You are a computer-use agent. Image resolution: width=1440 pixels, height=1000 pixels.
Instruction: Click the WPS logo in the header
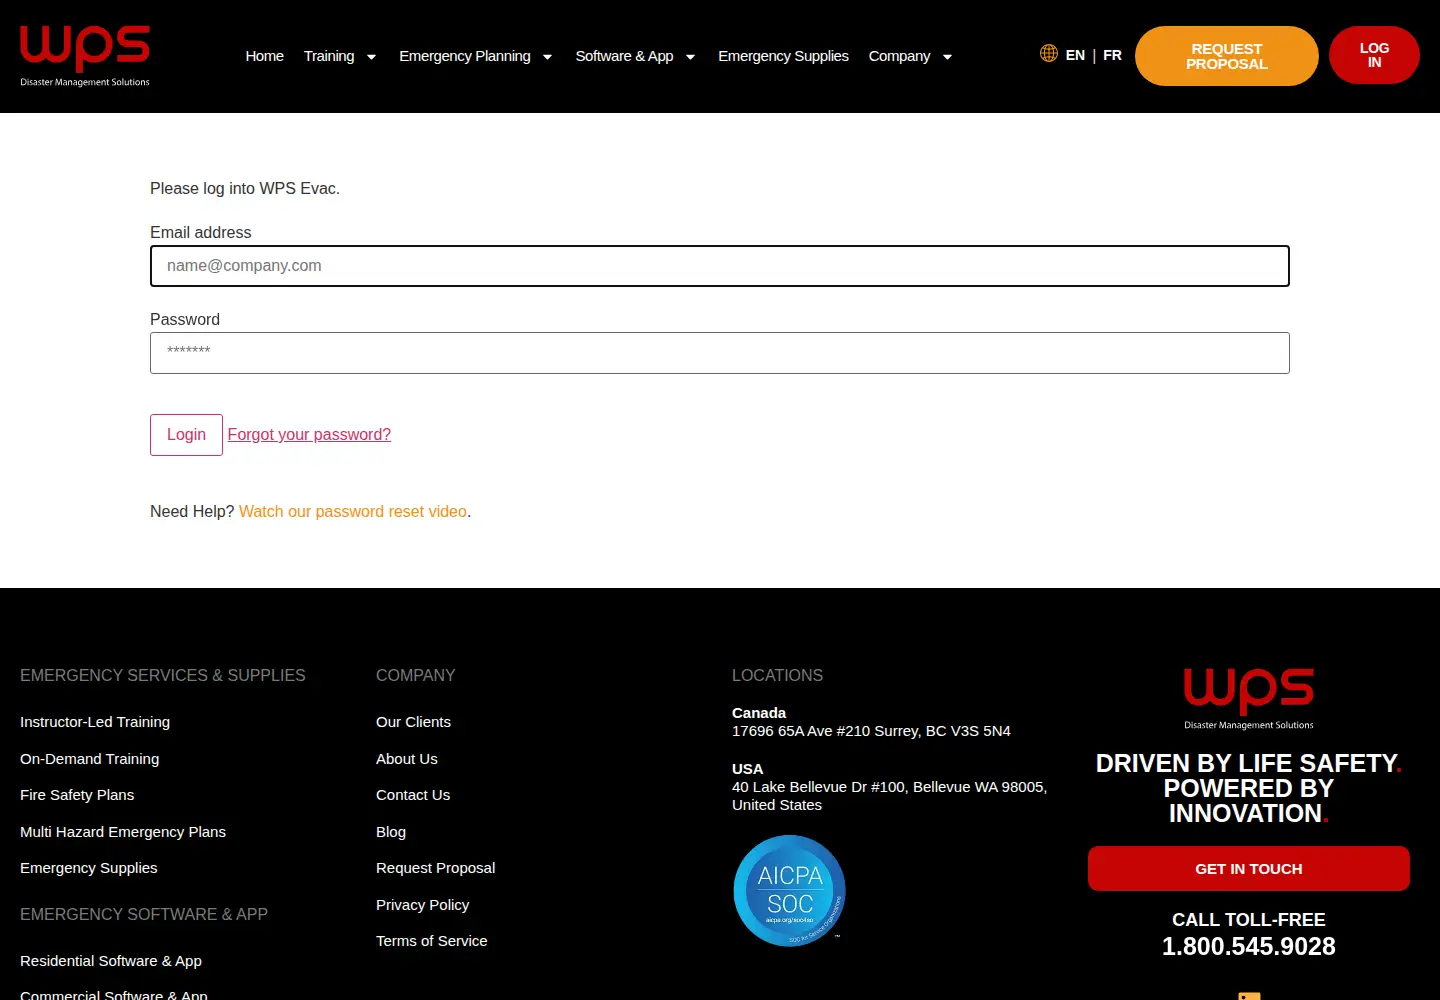pyautogui.click(x=85, y=56)
